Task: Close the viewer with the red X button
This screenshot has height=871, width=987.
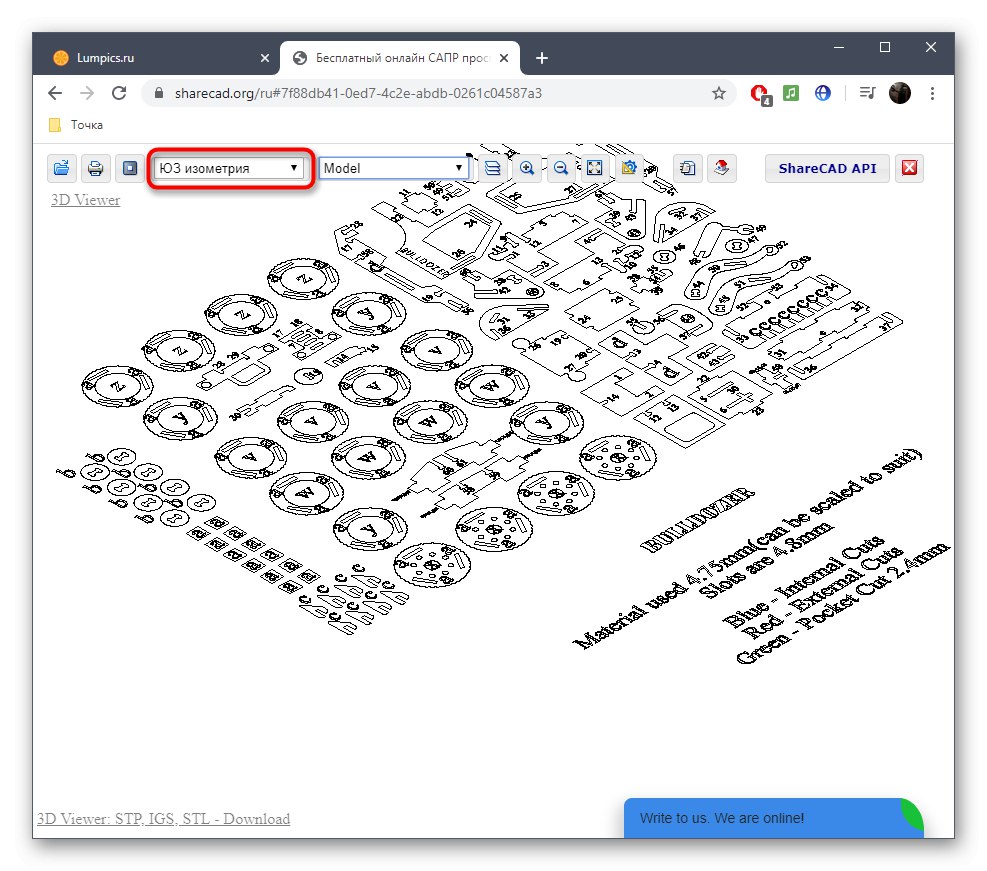Action: pos(909,168)
